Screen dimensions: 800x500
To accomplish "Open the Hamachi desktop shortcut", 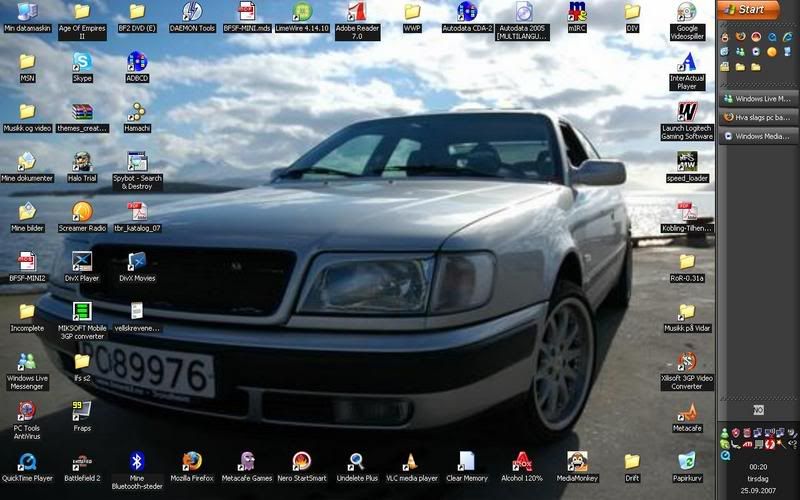I will coord(137,111).
